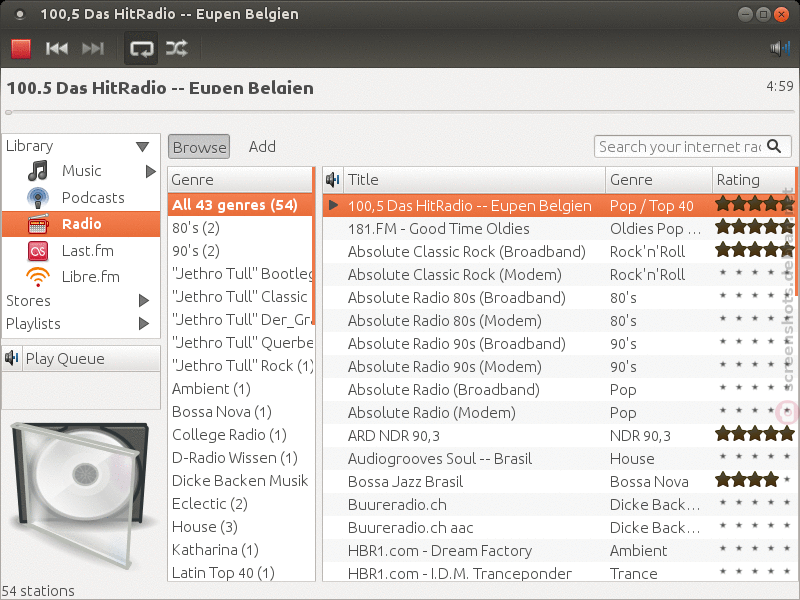The image size is (800, 600).
Task: Set rating for Audiogrooves Soul -- Brasil
Action: point(755,457)
